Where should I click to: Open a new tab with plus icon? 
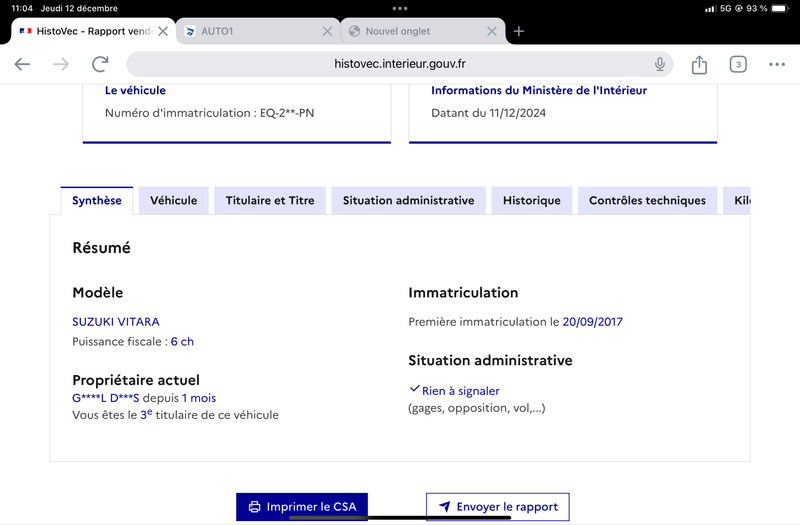(x=518, y=31)
